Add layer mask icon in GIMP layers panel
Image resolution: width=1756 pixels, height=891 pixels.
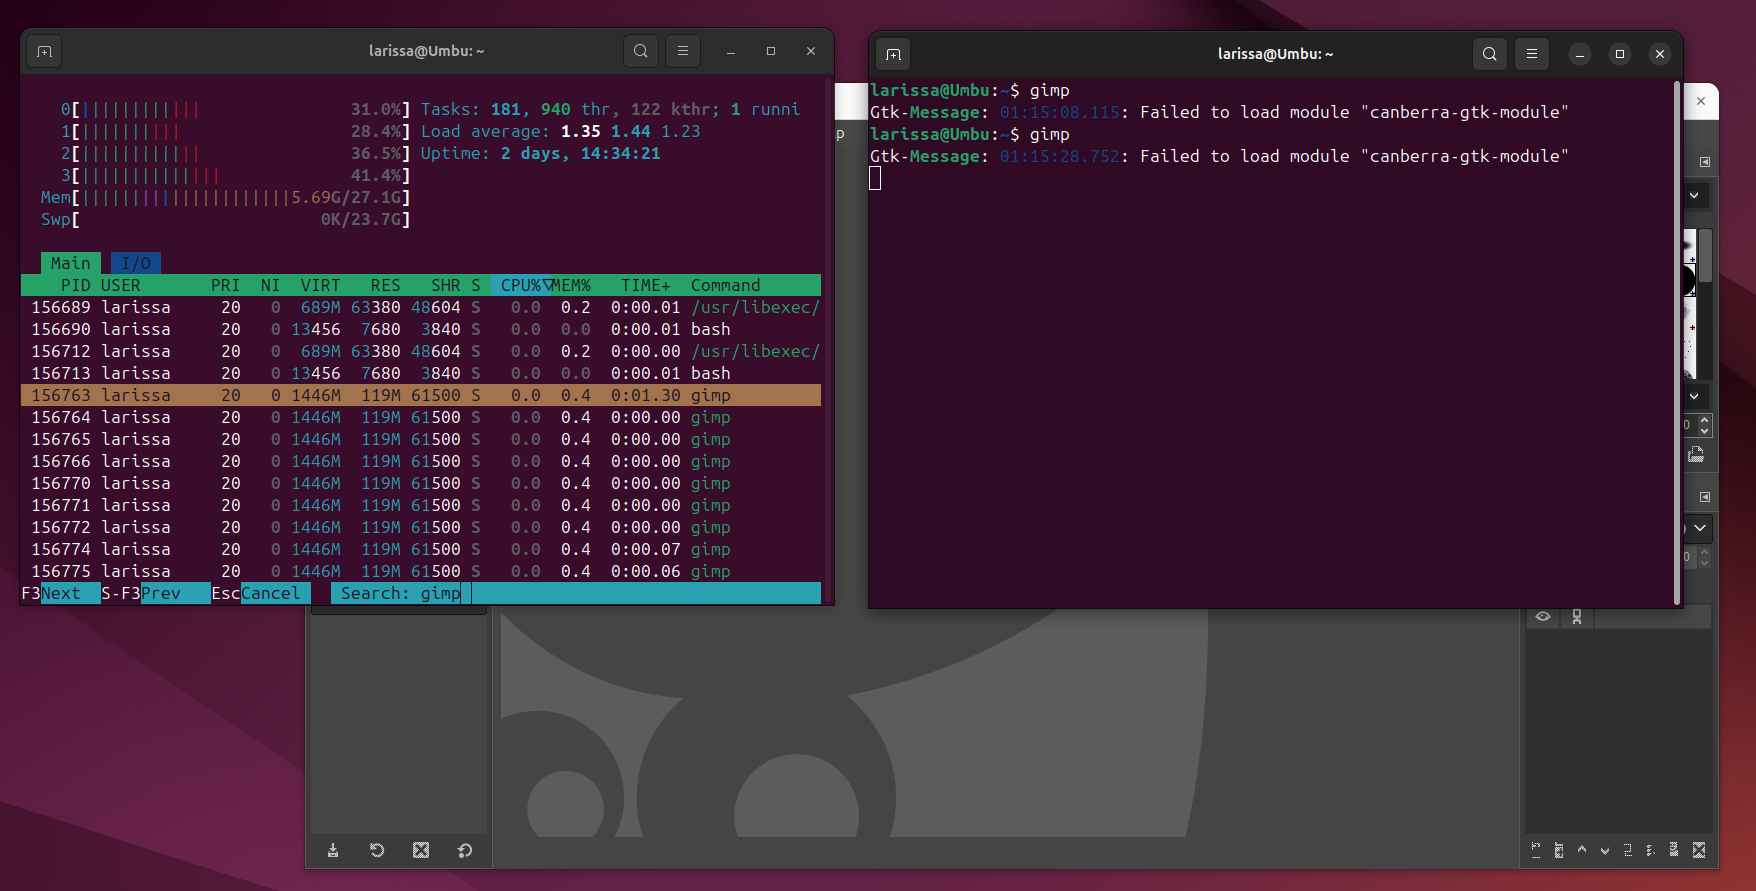(x=1674, y=850)
